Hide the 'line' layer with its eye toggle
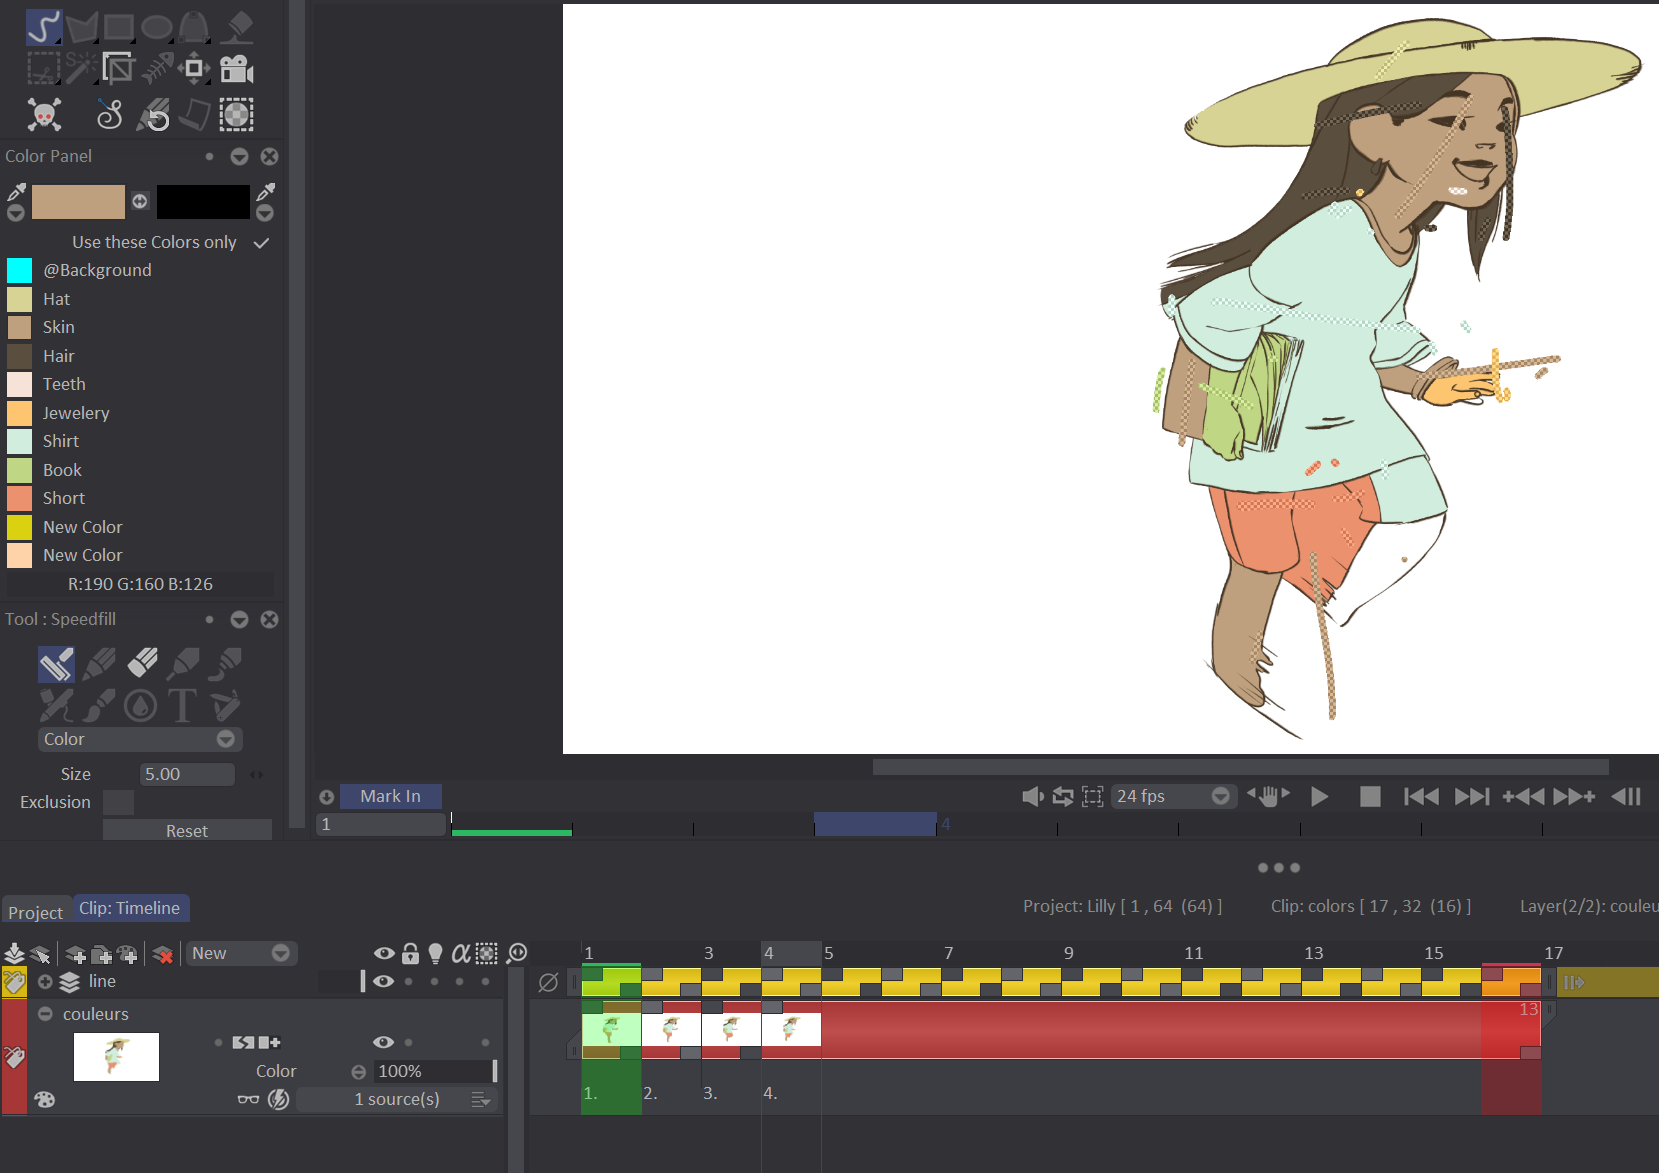Image resolution: width=1659 pixels, height=1173 pixels. (x=383, y=981)
